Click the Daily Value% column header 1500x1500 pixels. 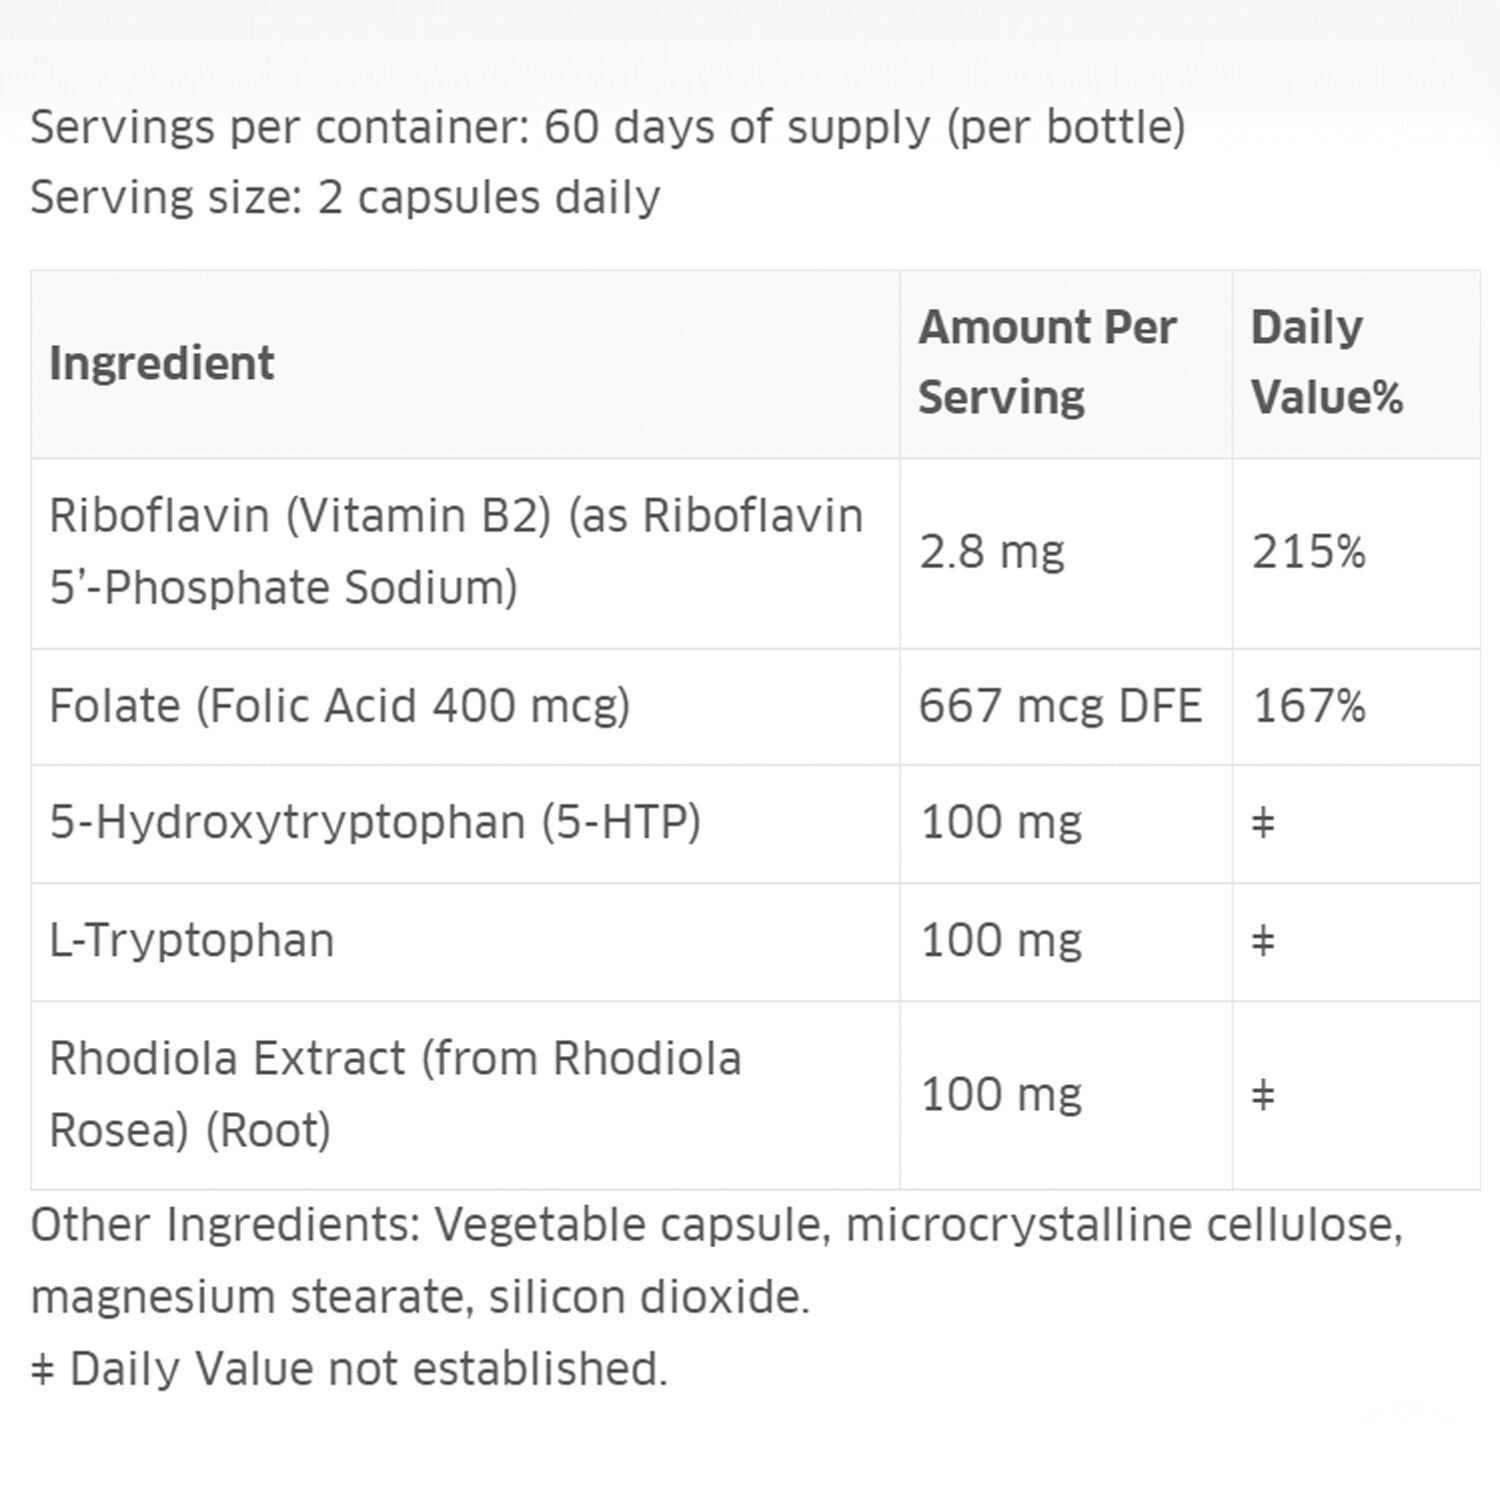(x=1326, y=362)
